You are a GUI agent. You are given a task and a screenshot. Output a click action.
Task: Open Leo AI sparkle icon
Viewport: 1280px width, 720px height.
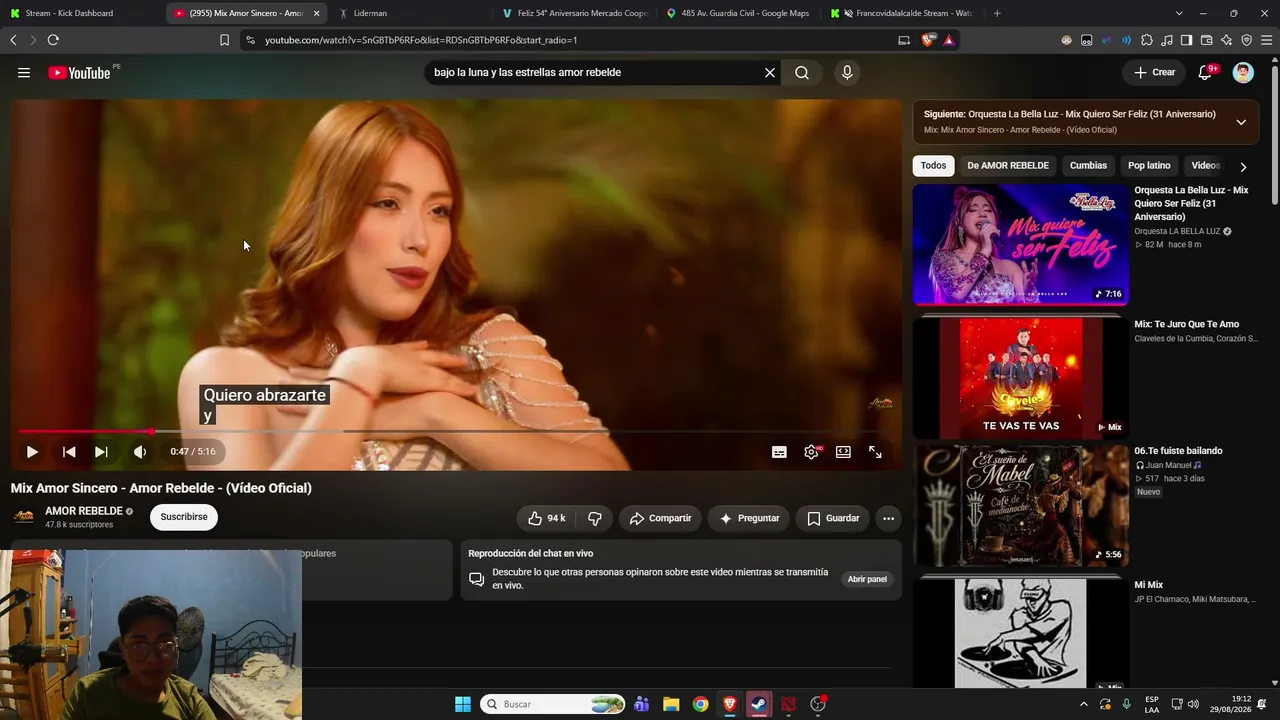click(1226, 40)
